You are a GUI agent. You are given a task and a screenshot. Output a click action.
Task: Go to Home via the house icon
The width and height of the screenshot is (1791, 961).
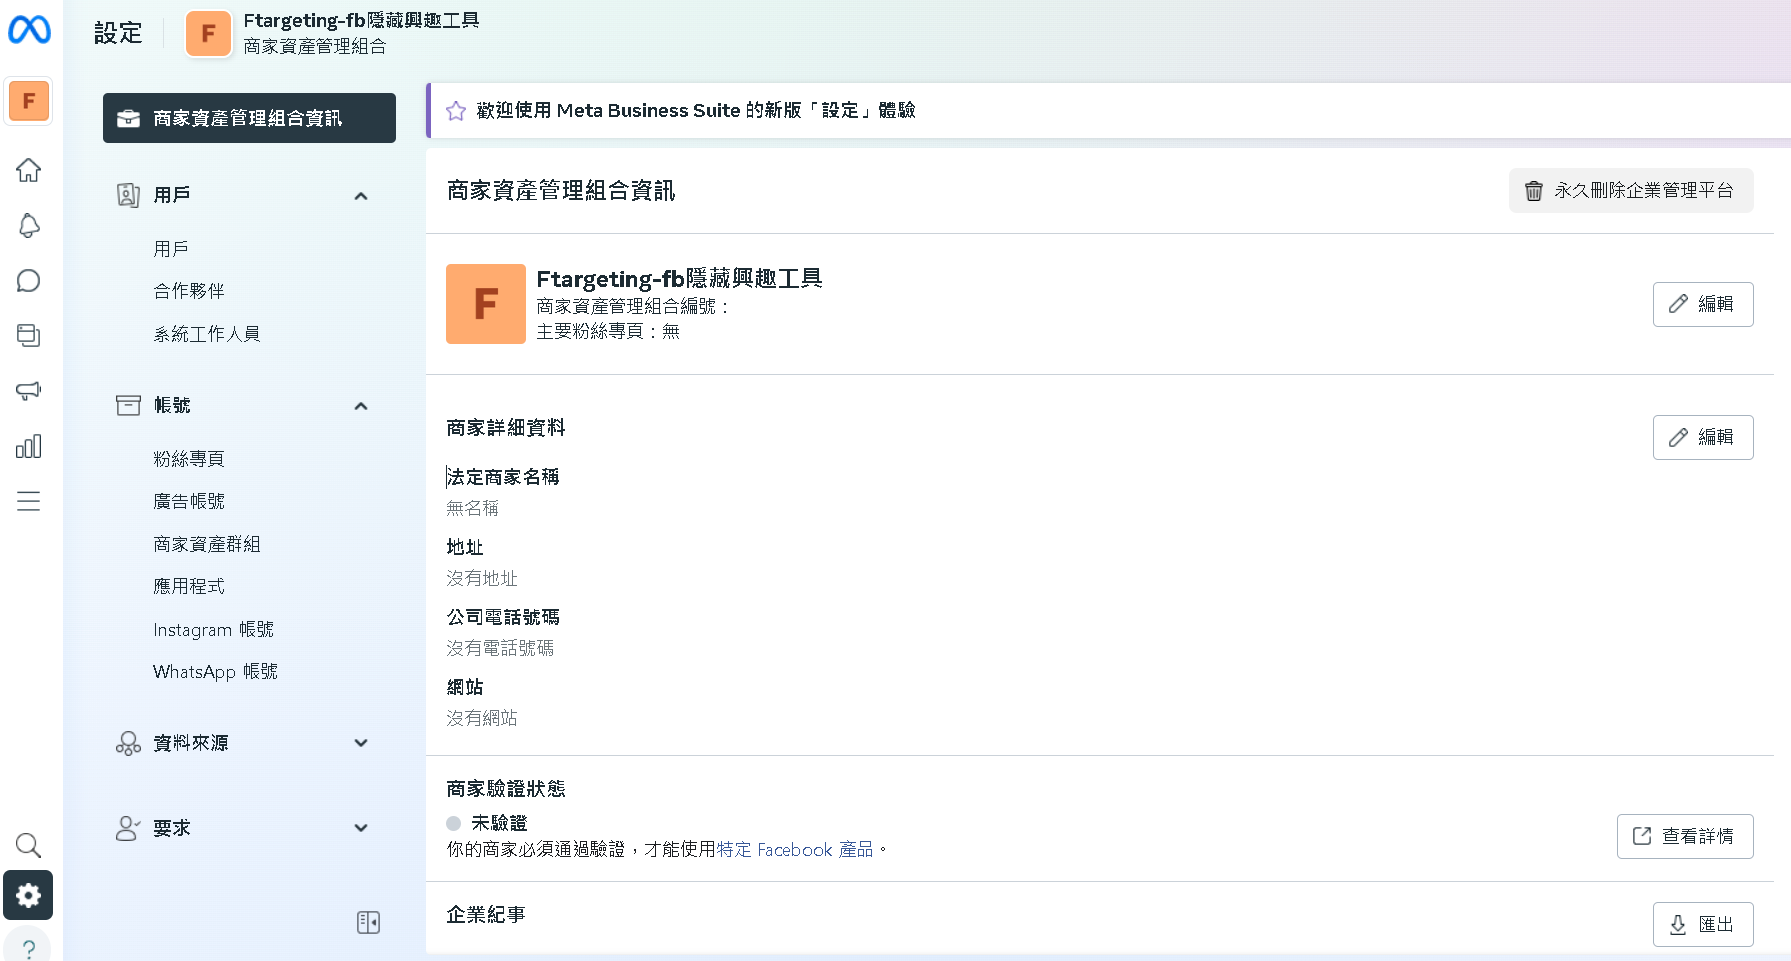[x=29, y=170]
